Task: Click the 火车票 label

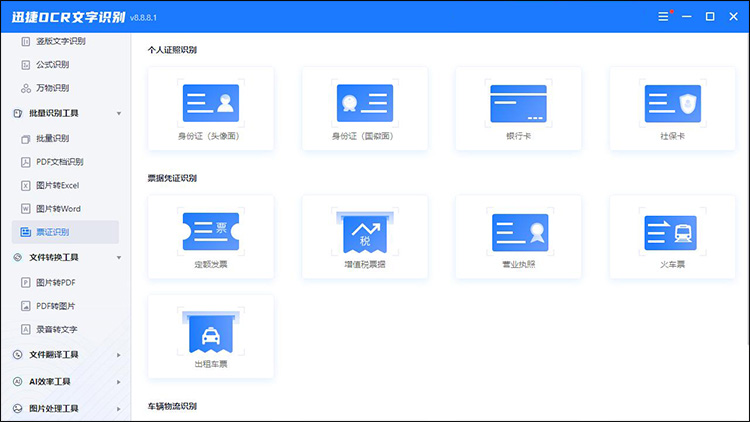Action: 673,265
